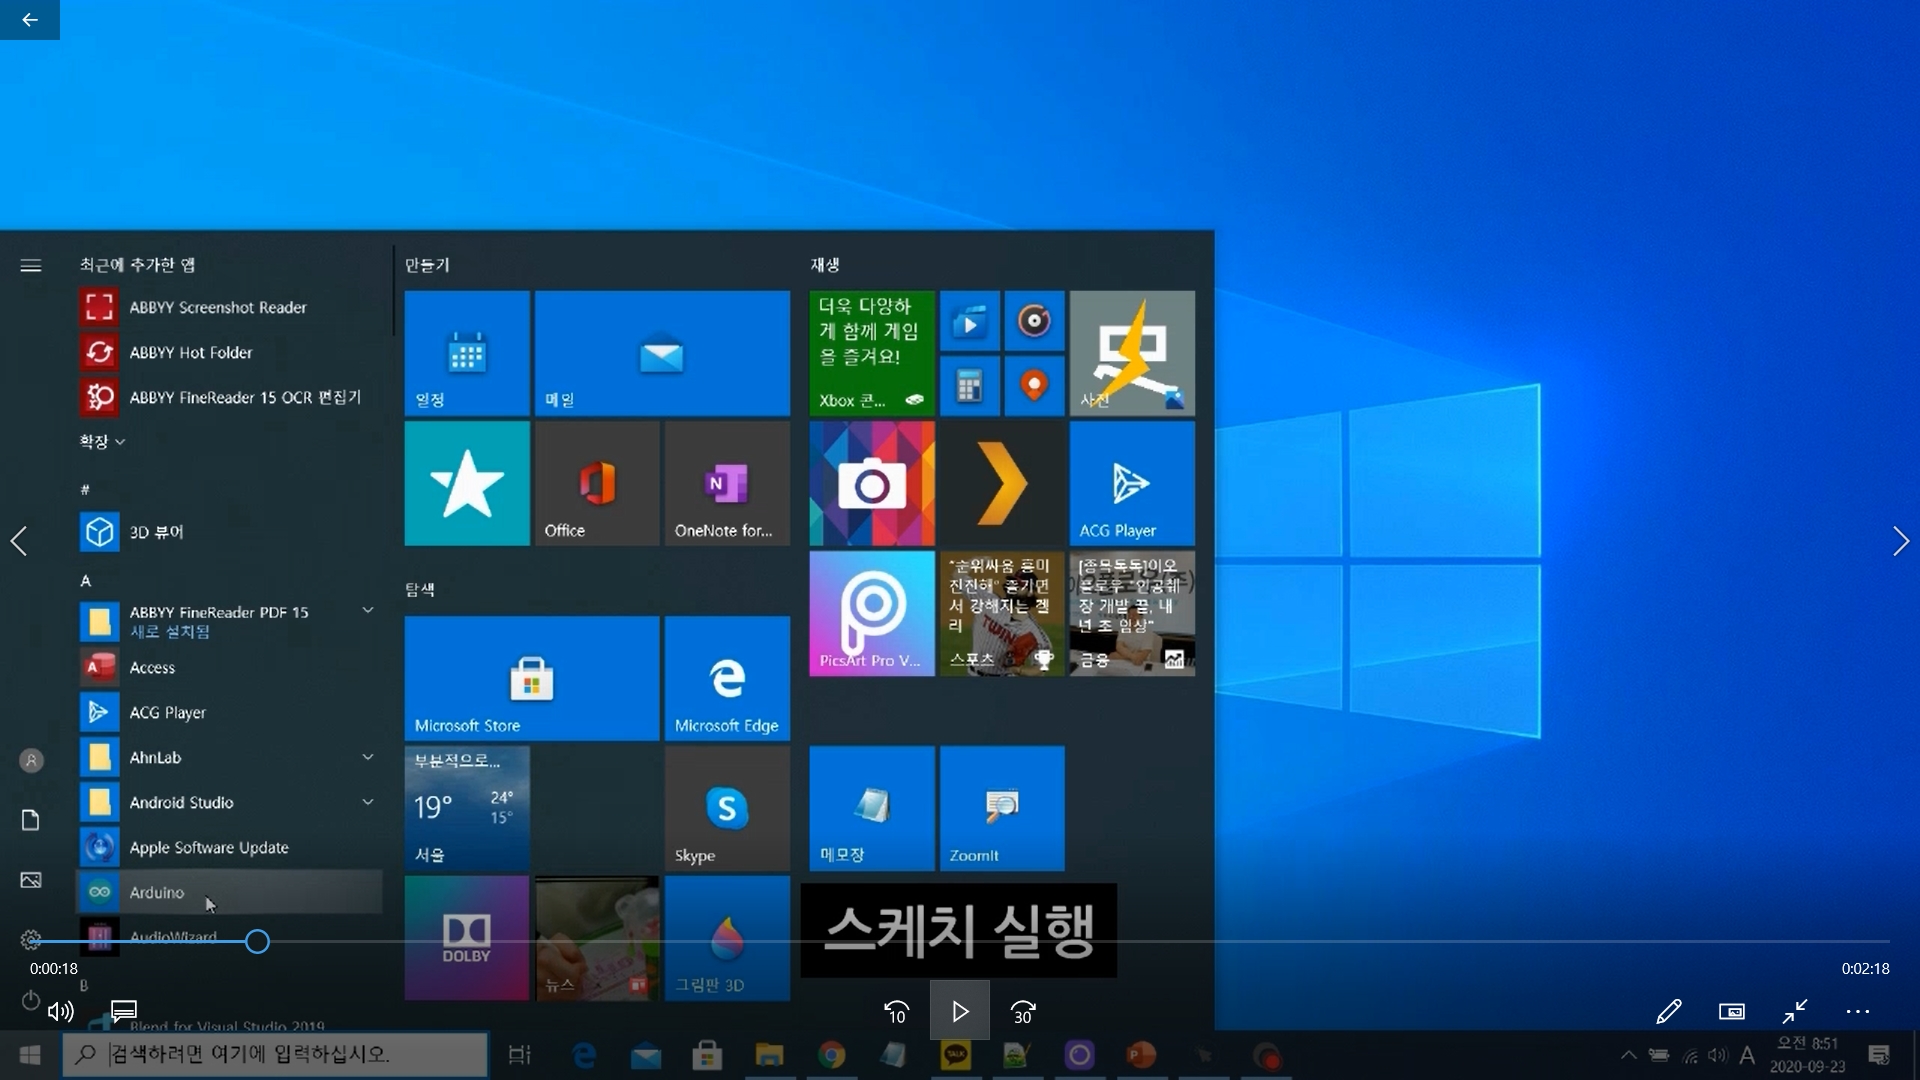This screenshot has height=1080, width=1920.
Task: Open the 금융 finance news tile
Action: tap(1132, 613)
